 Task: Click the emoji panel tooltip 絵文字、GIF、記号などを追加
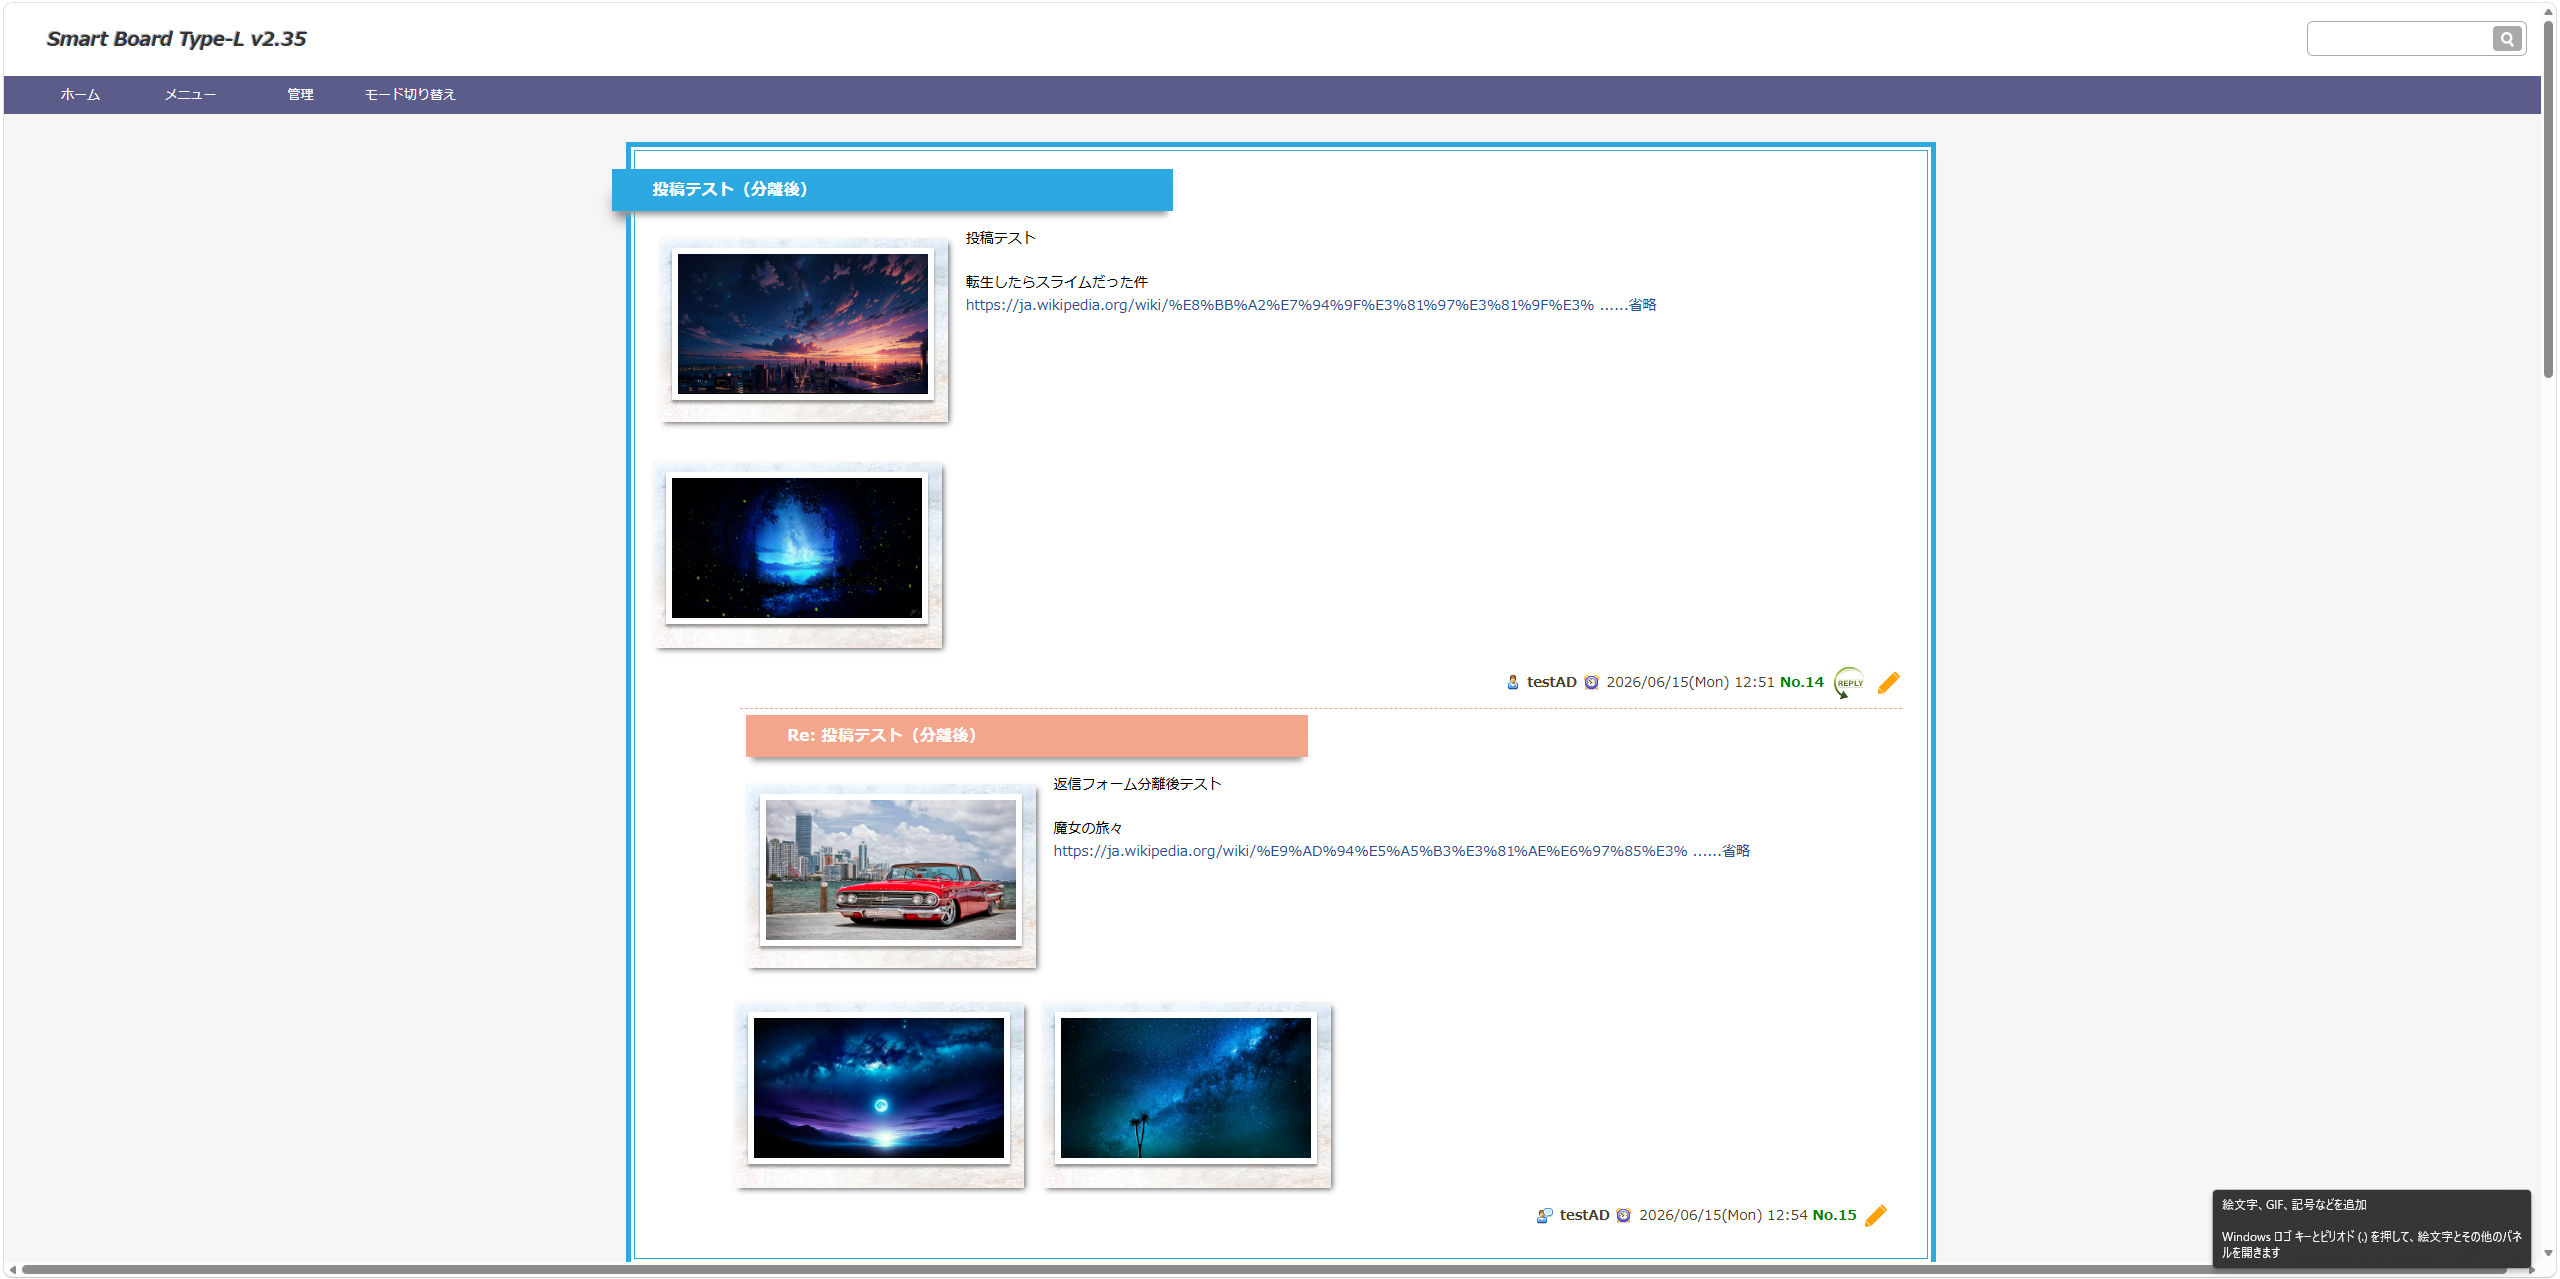click(x=2294, y=1205)
